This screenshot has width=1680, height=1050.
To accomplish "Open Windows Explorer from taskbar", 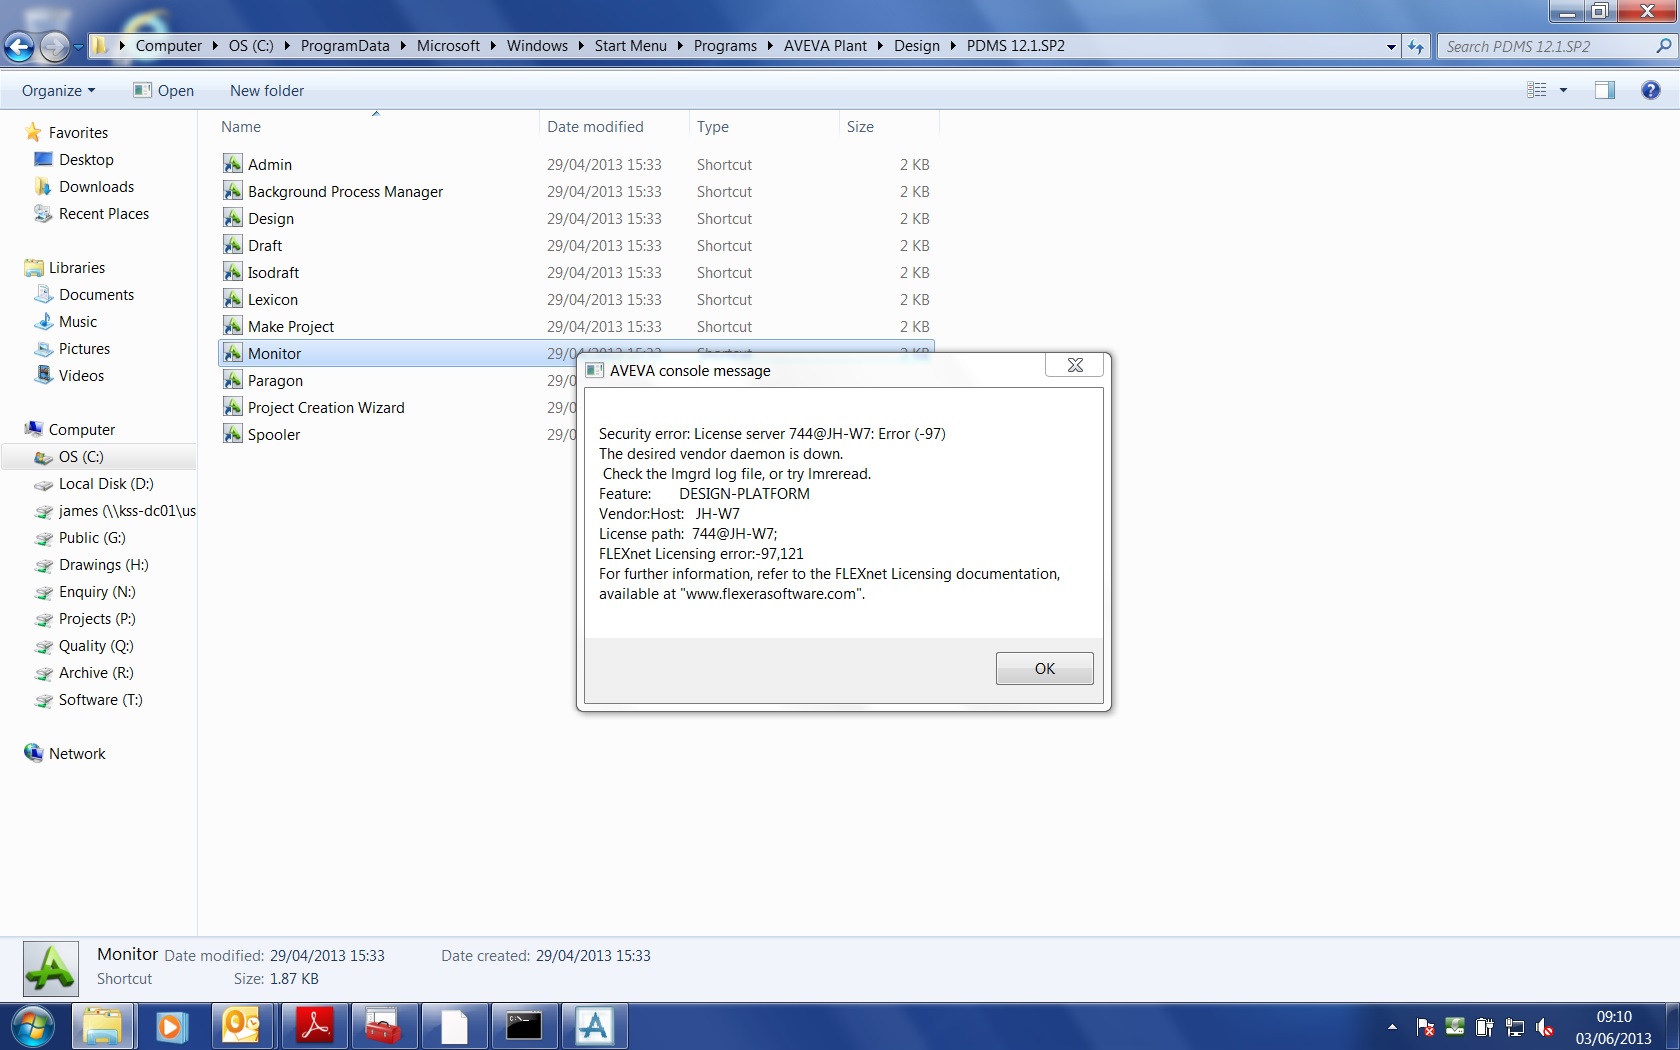I will [102, 1026].
